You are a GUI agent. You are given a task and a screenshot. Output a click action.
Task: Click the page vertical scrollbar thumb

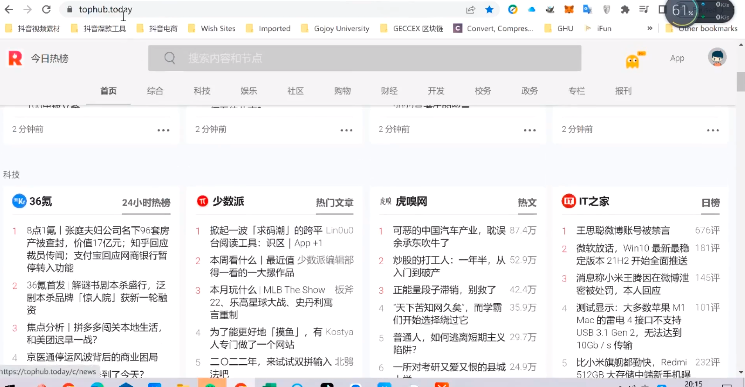click(x=741, y=81)
